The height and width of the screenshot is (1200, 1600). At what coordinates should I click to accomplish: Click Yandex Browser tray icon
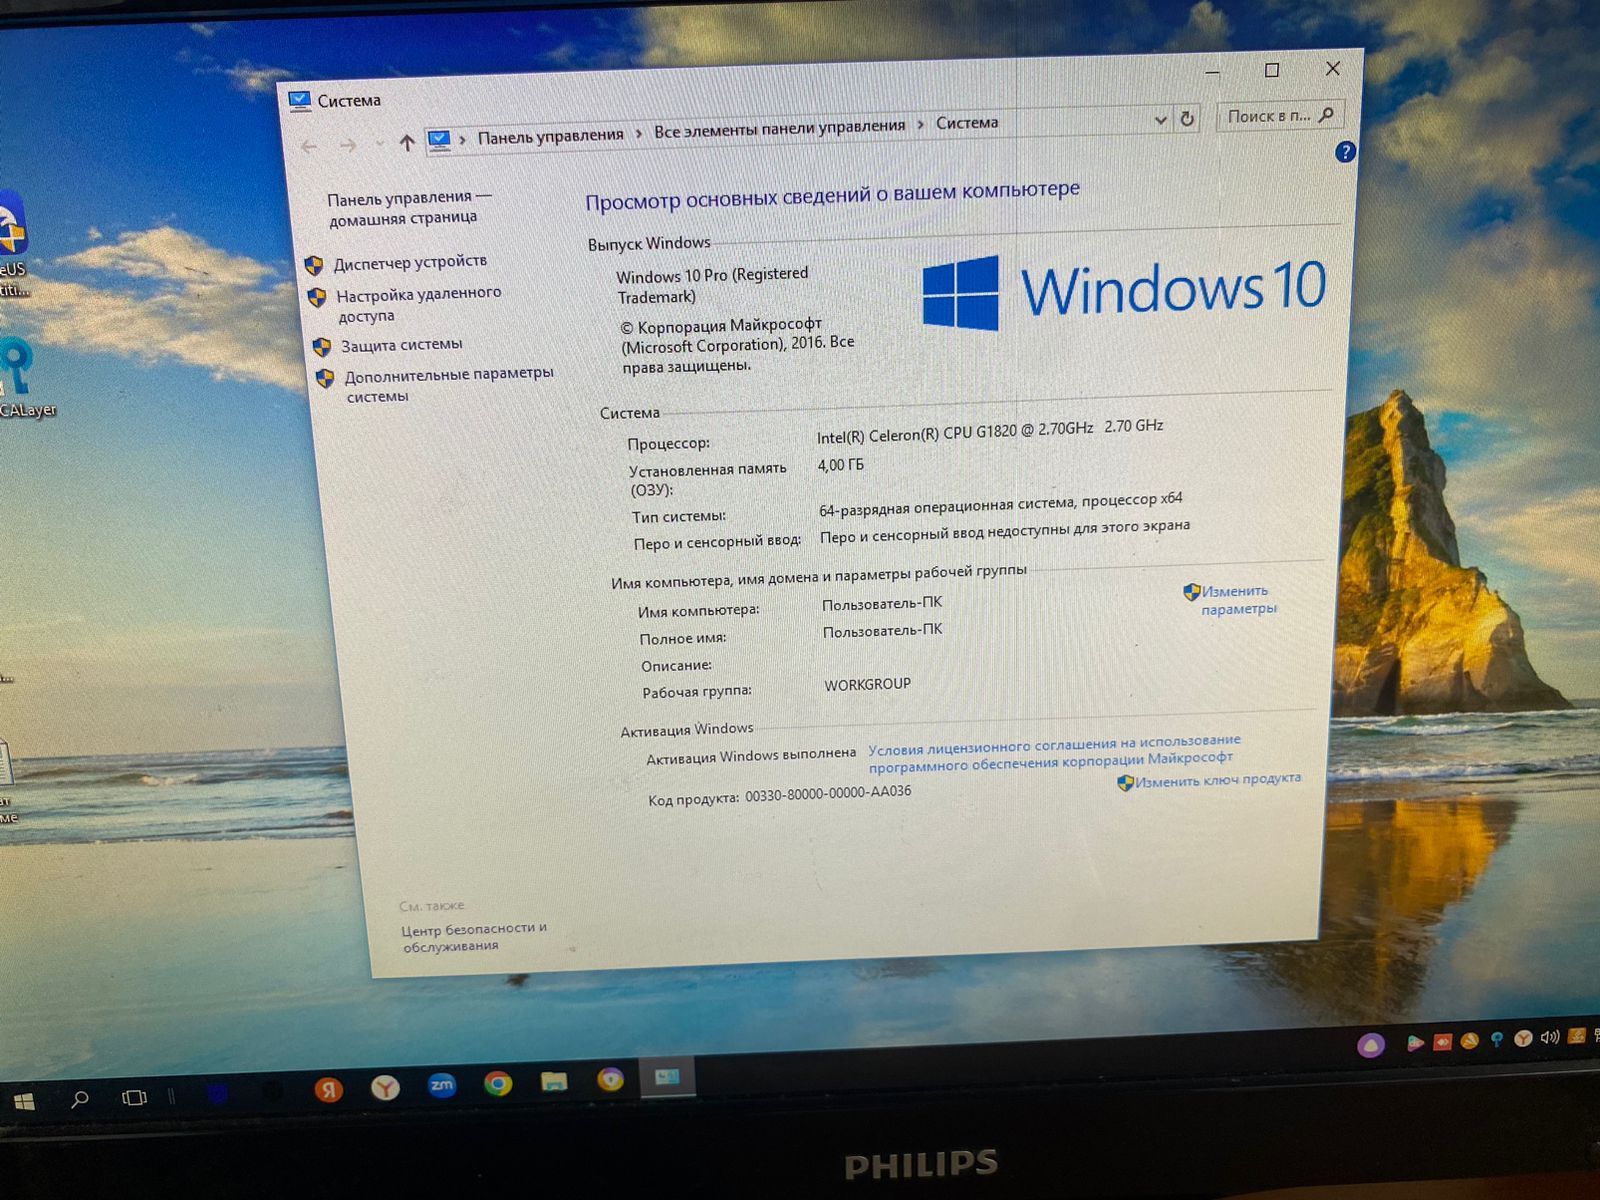(1523, 1039)
